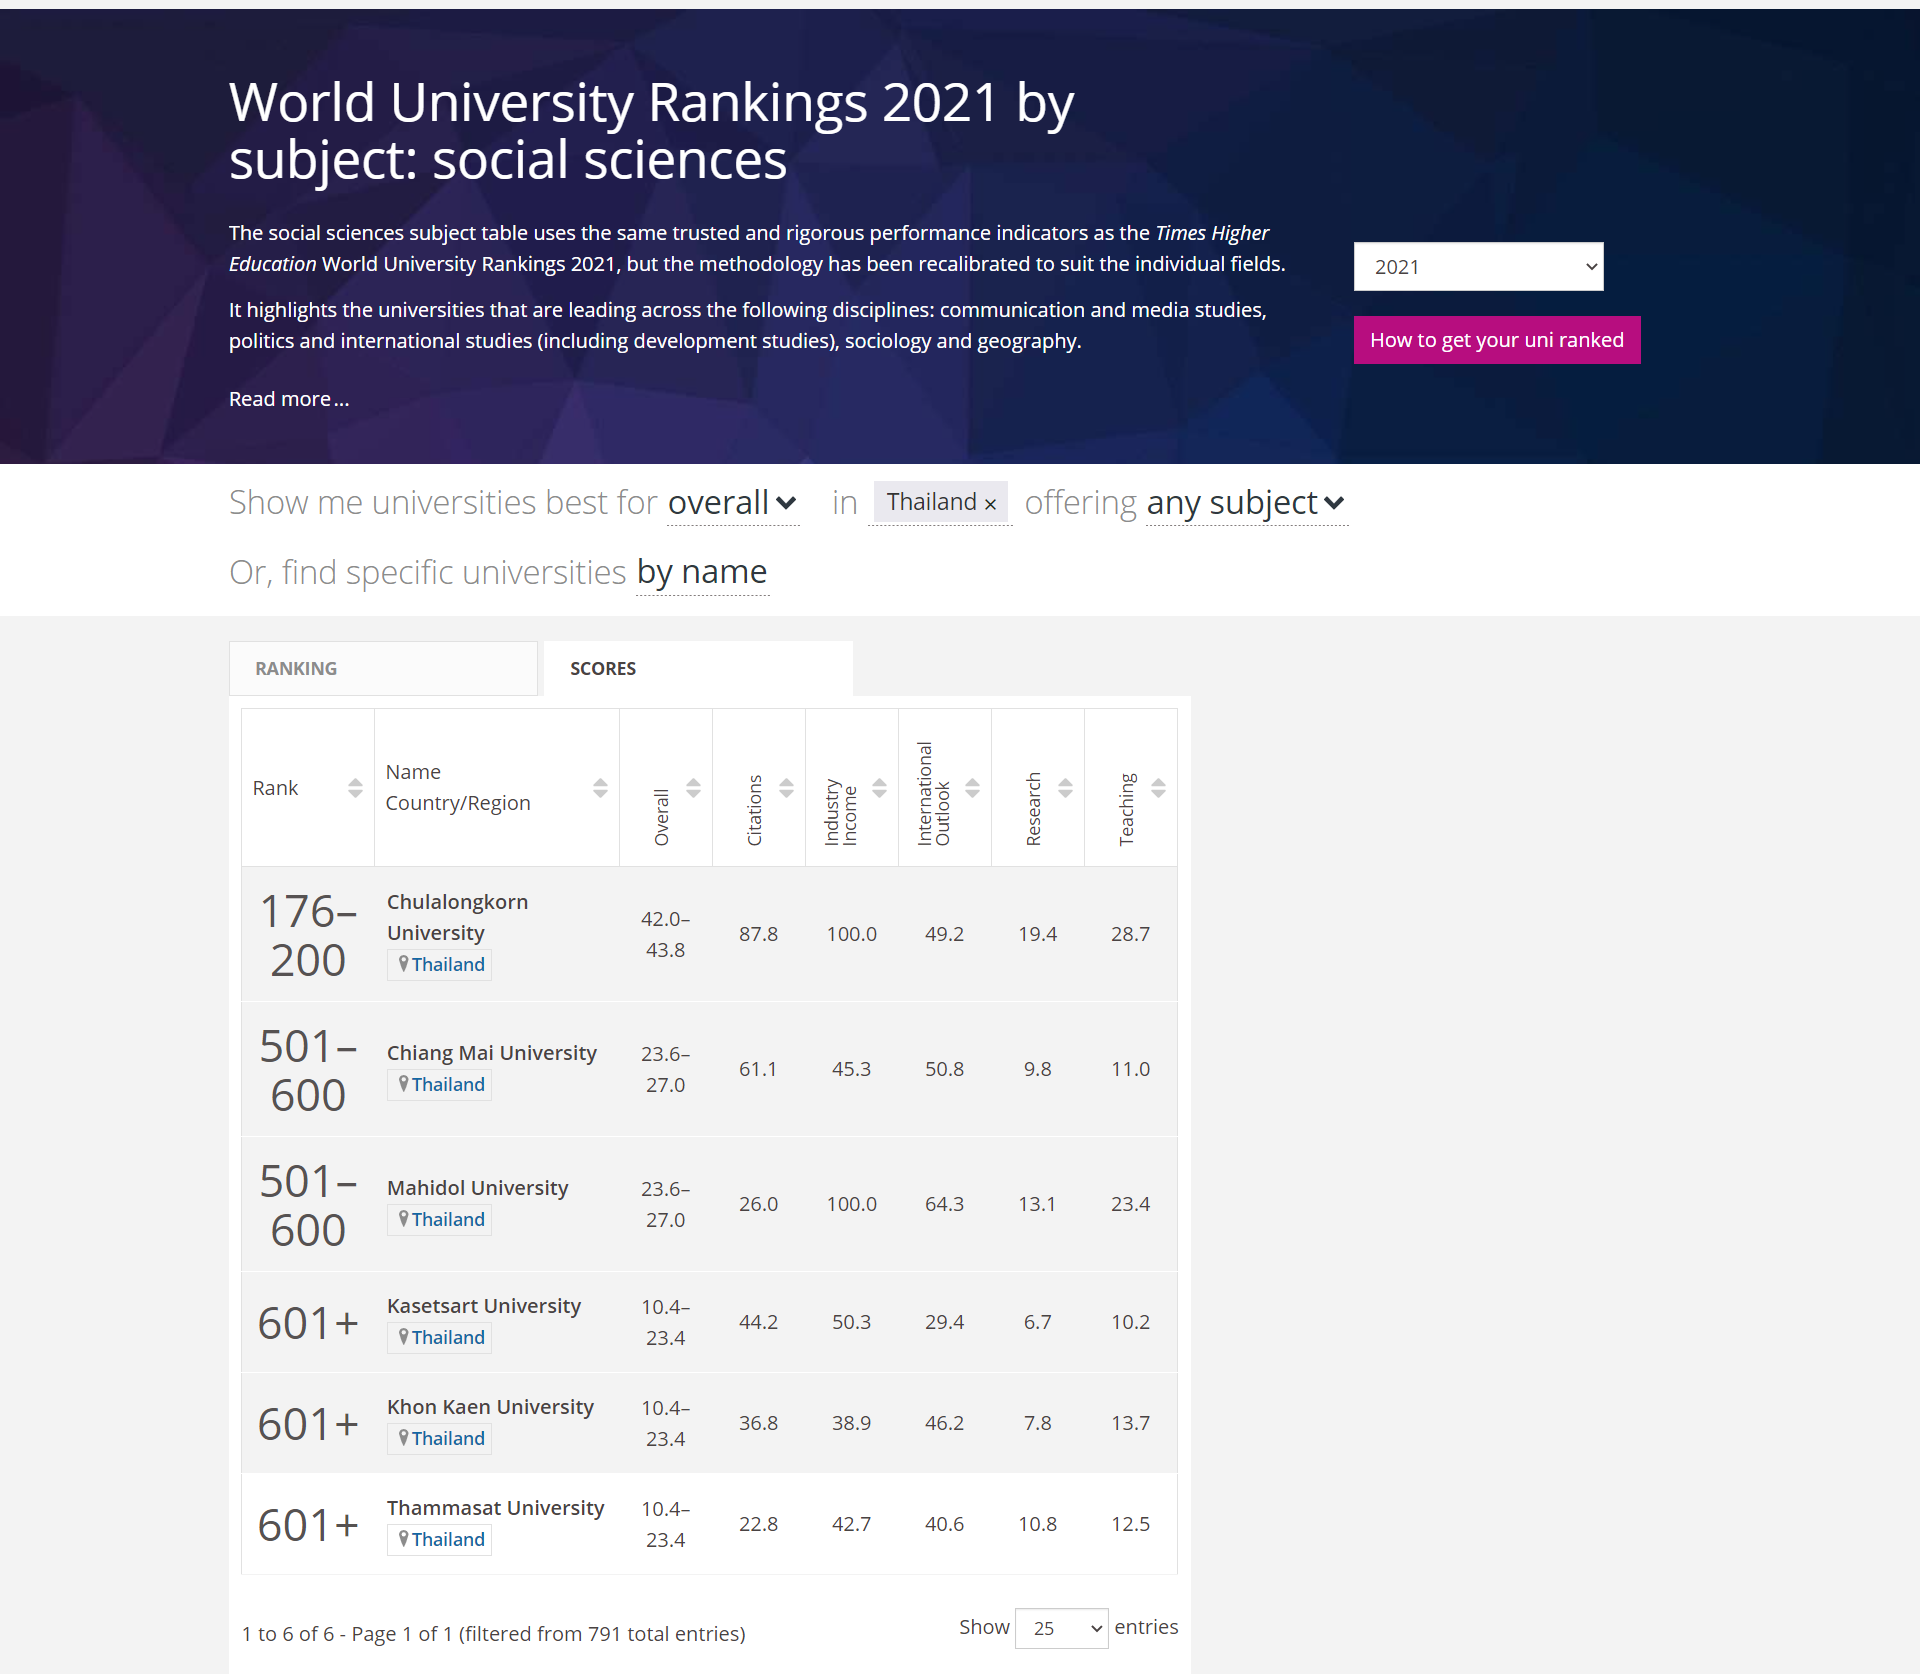Switch to the RANKING tab

click(x=383, y=668)
